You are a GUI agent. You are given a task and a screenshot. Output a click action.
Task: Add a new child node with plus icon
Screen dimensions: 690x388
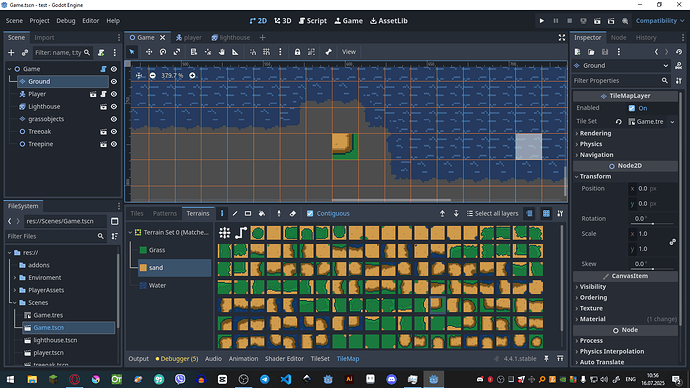point(11,52)
